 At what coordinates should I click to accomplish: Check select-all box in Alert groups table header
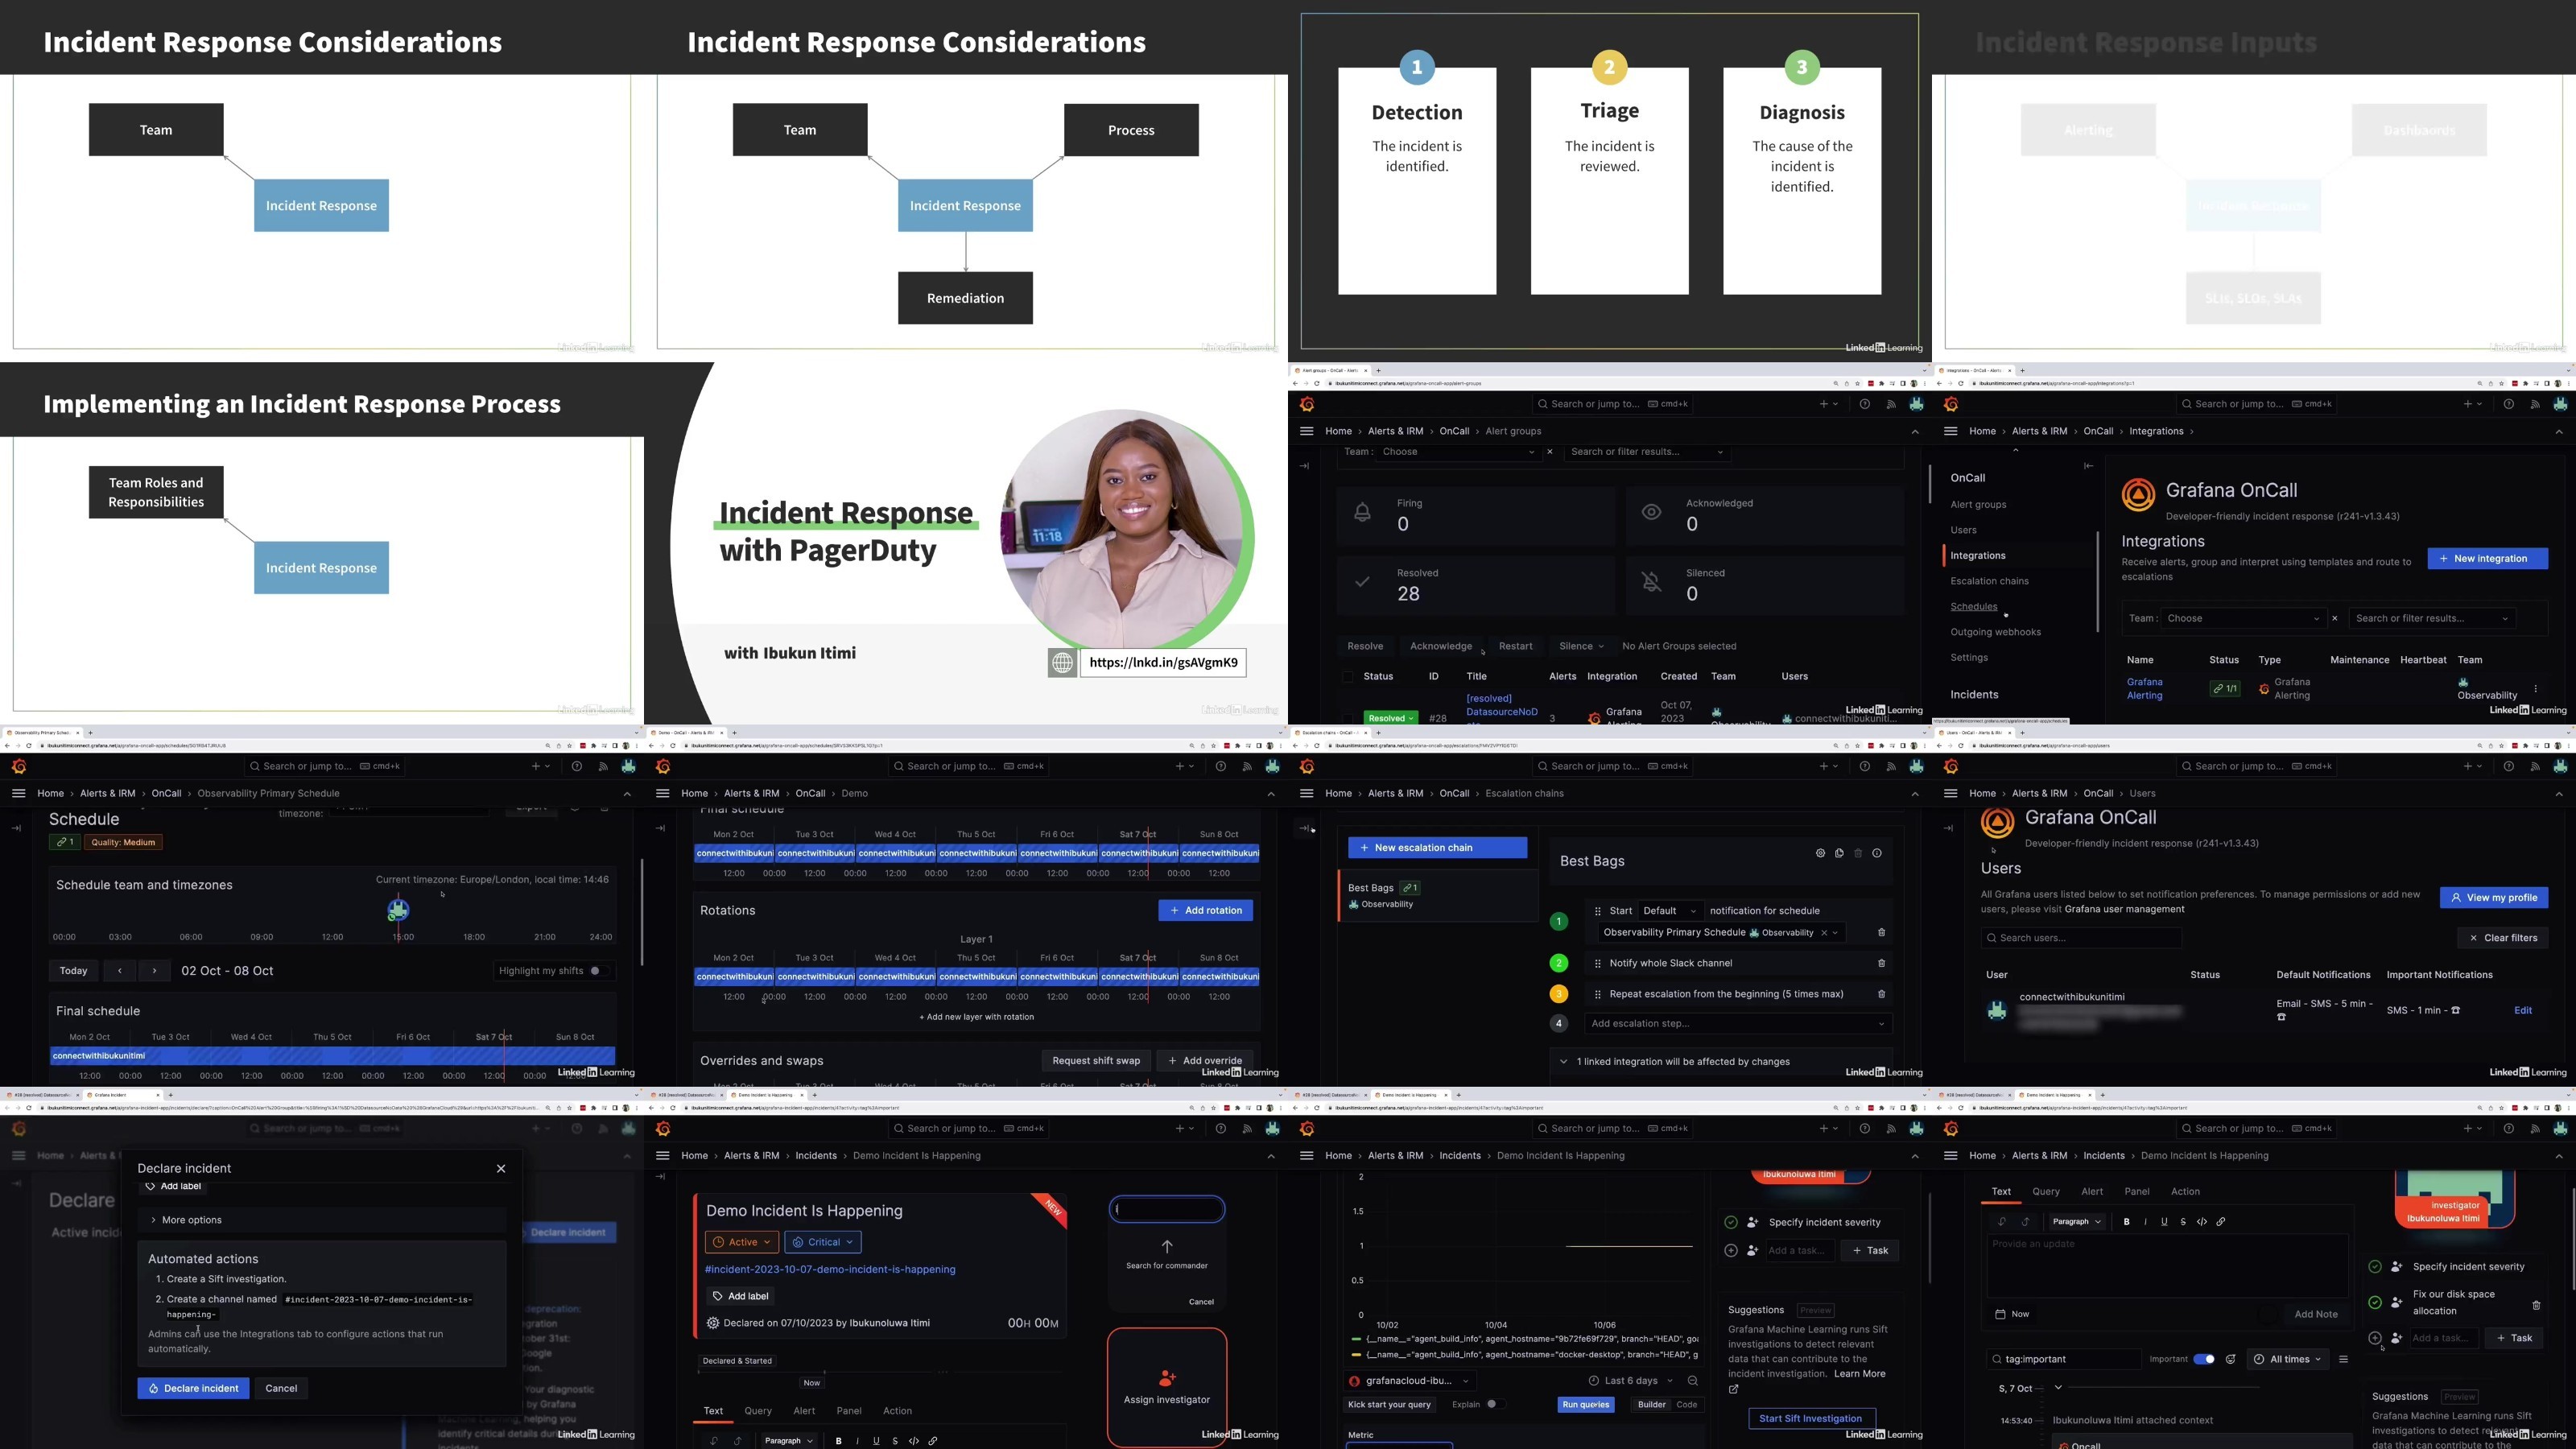point(1347,677)
